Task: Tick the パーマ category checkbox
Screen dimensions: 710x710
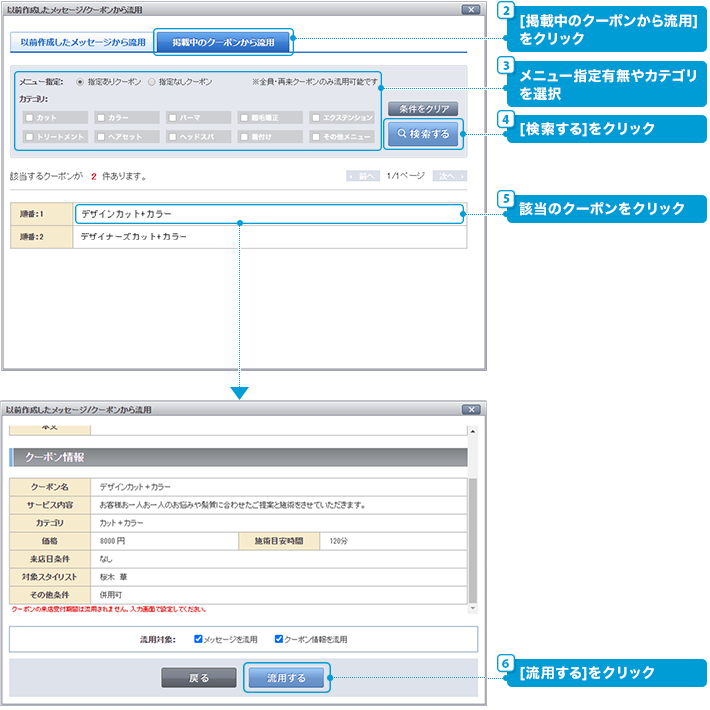Action: [172, 118]
